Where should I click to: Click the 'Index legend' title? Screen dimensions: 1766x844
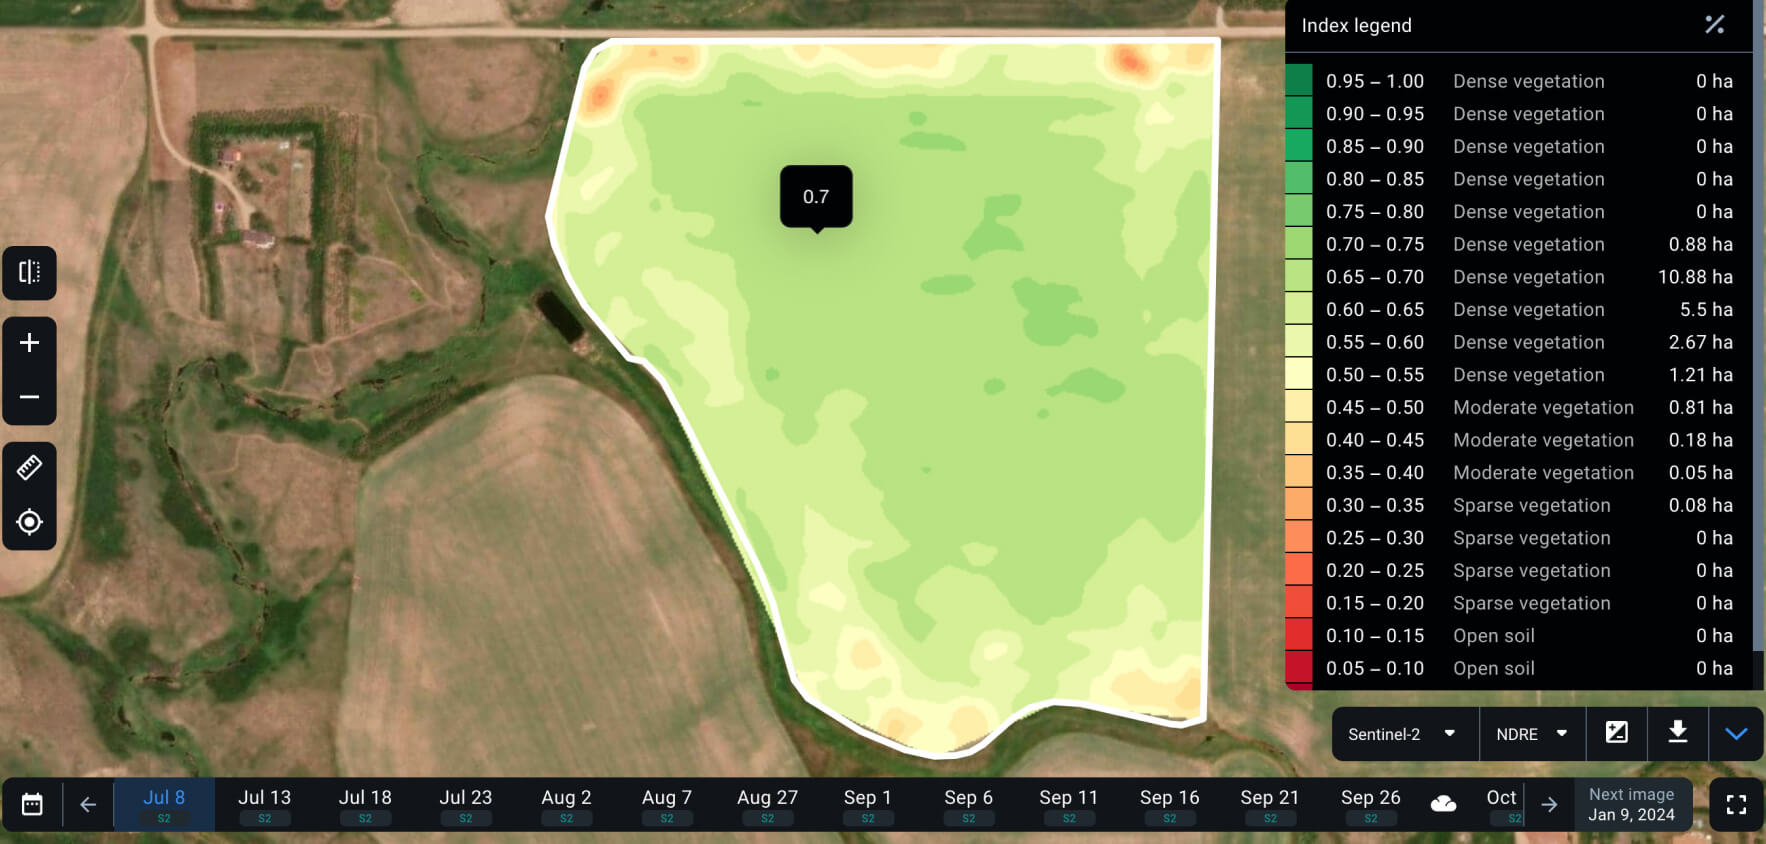point(1356,26)
